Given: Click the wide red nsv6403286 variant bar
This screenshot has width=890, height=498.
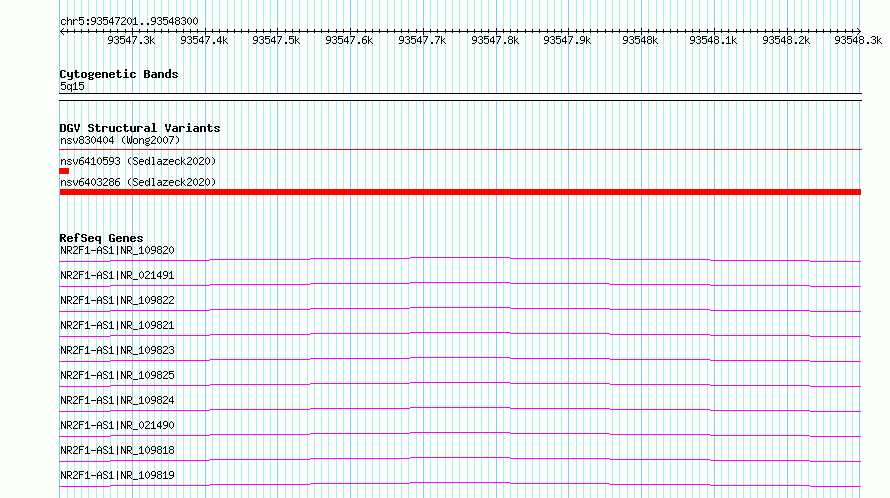Looking at the screenshot, I should (x=460, y=192).
